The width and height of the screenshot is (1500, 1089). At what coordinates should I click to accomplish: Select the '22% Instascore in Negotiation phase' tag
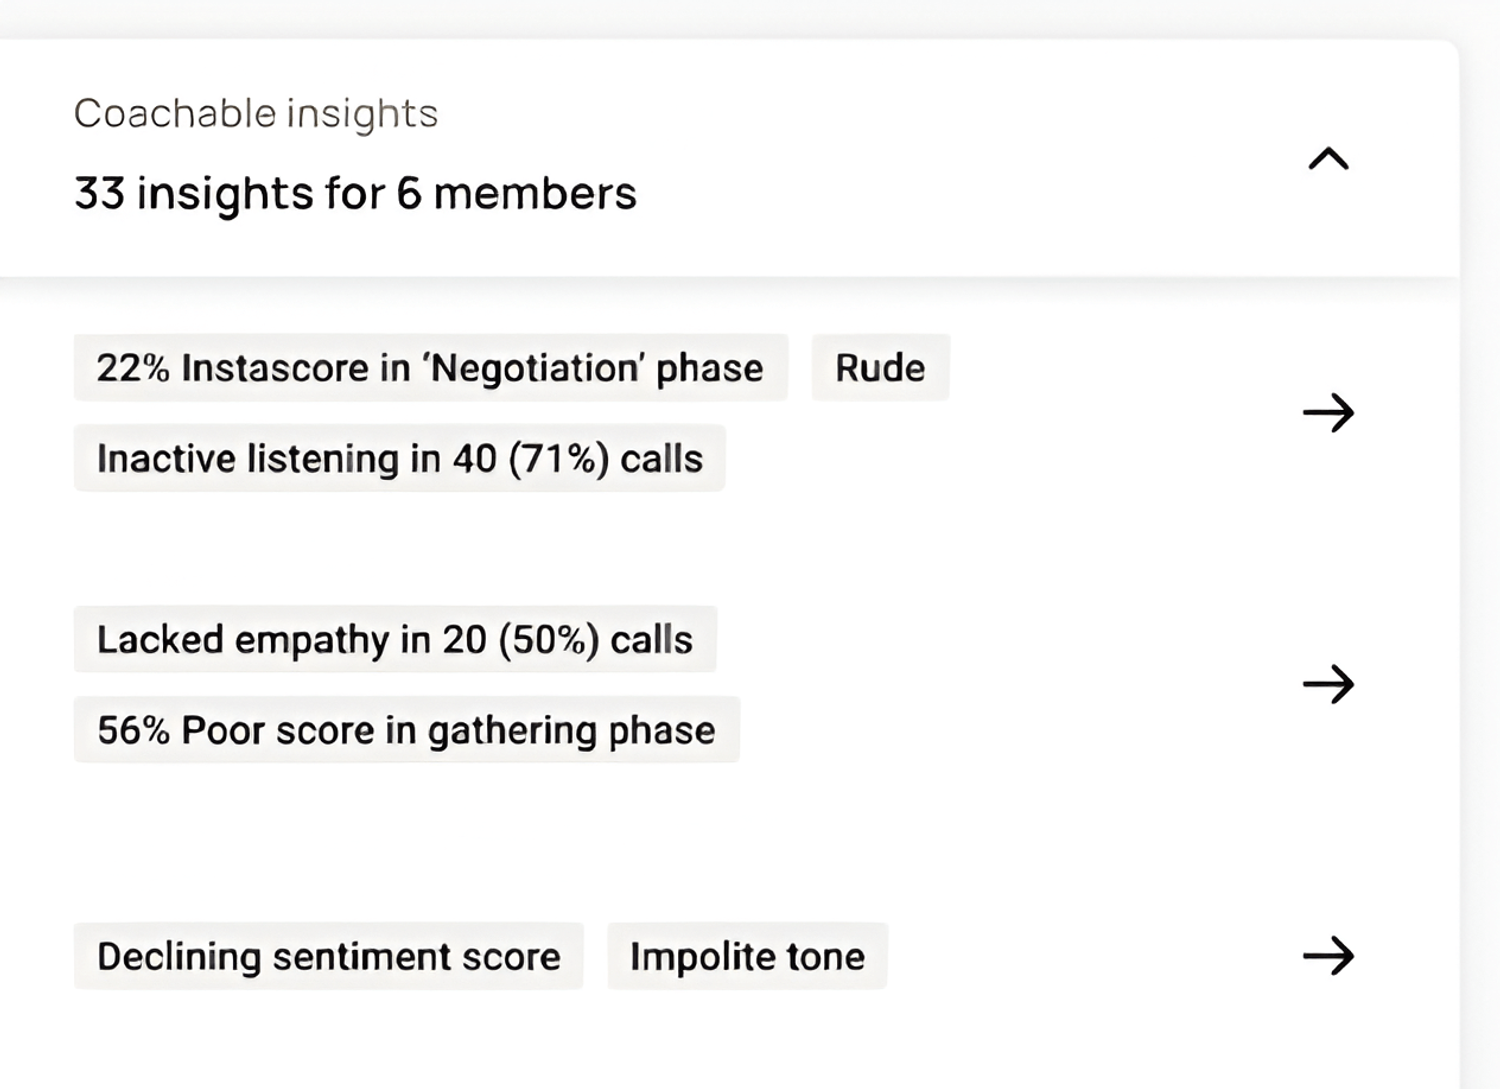click(430, 368)
